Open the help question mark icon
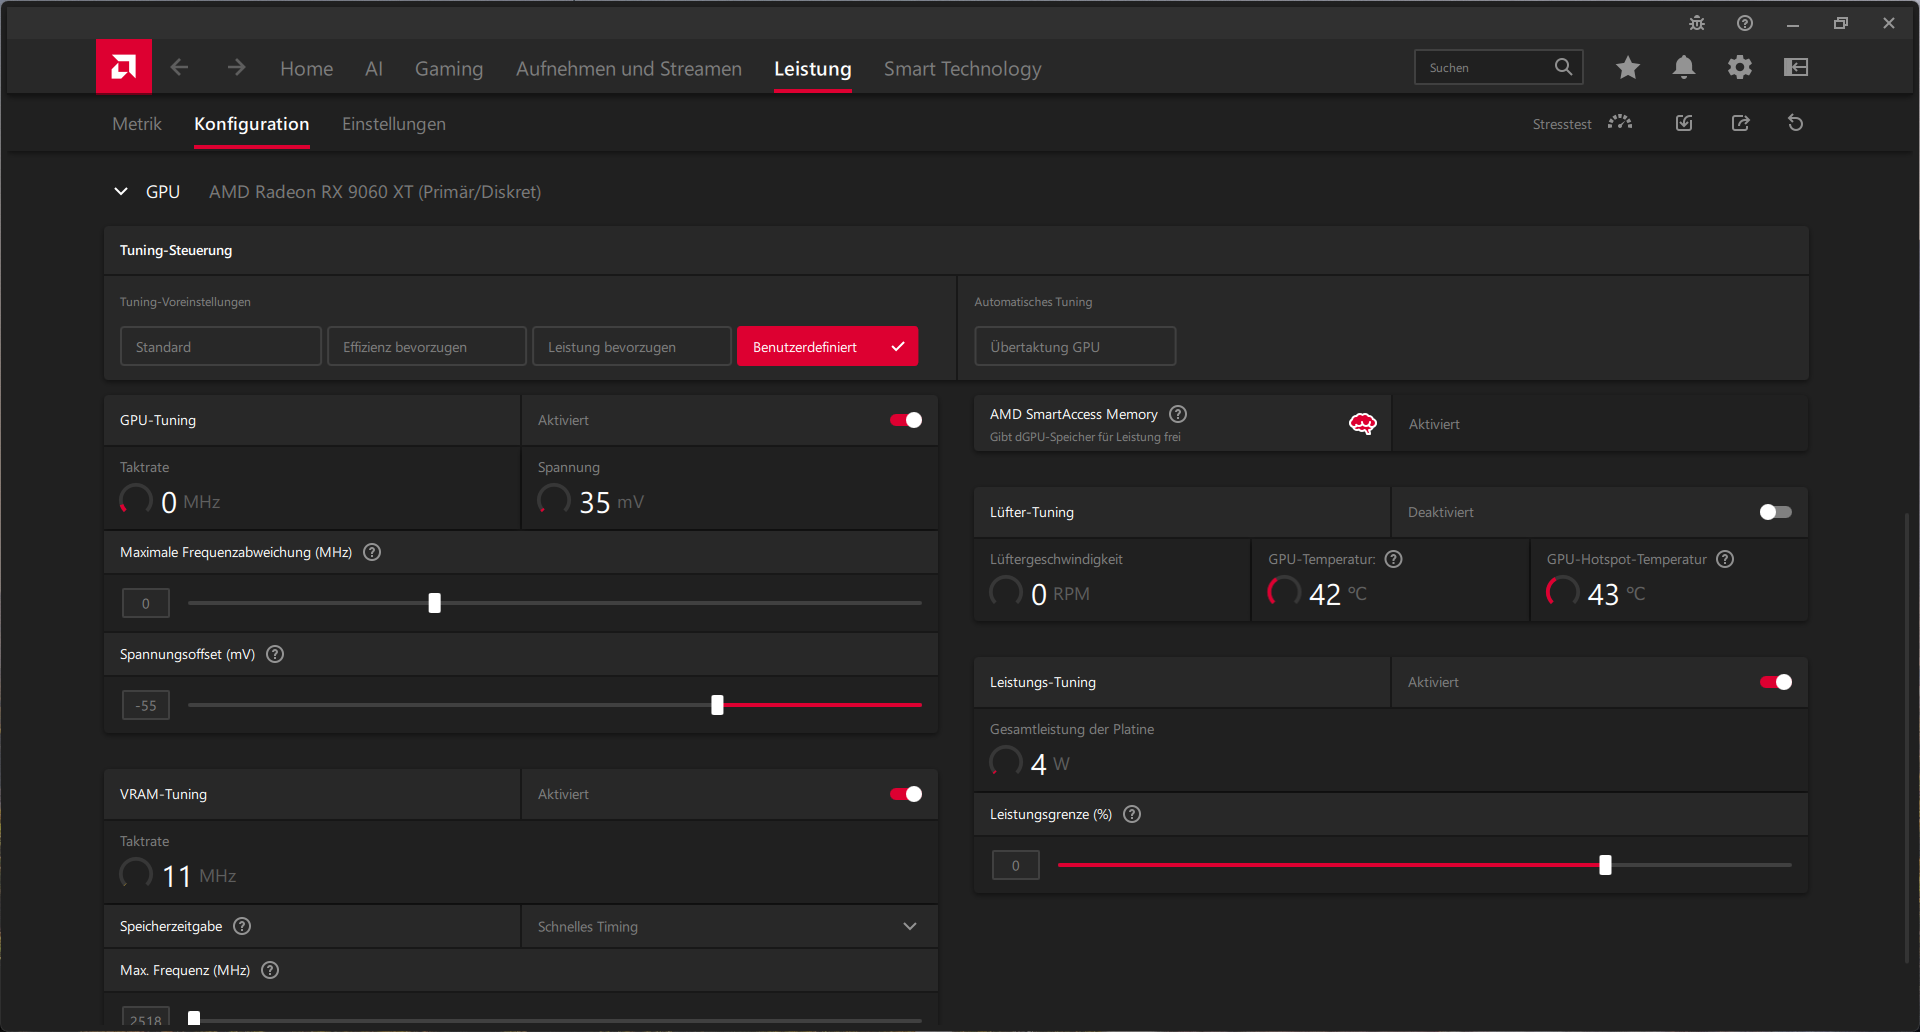 [1745, 23]
